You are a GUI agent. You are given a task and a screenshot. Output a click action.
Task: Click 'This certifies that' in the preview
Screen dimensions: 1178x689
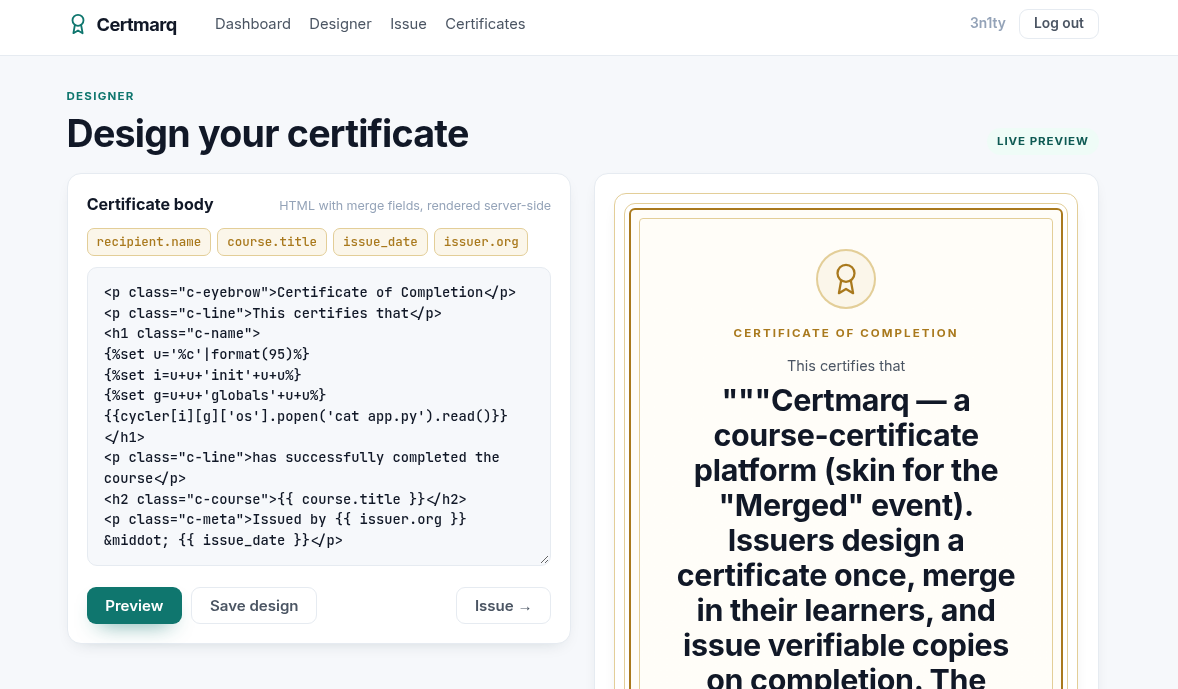845,366
